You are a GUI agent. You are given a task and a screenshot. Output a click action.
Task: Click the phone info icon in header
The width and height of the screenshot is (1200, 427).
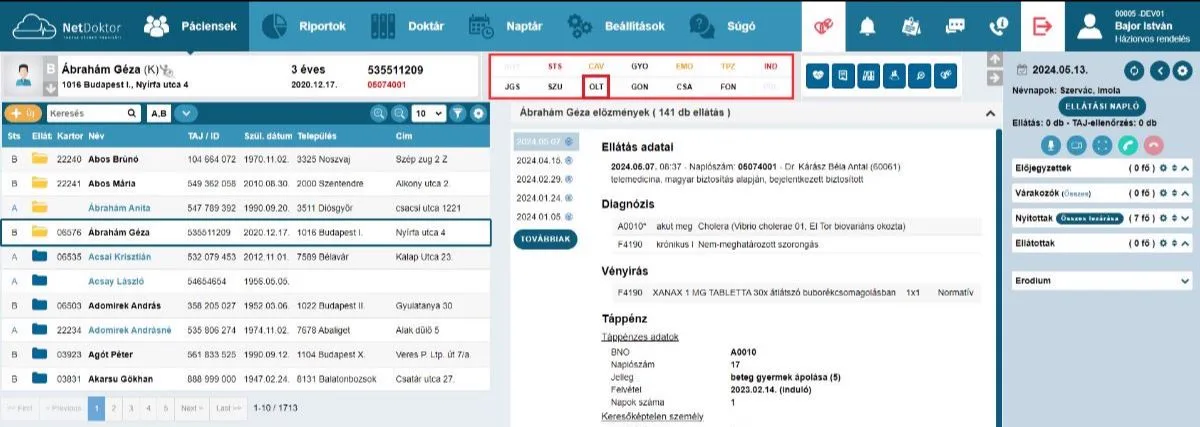pyautogui.click(x=997, y=26)
